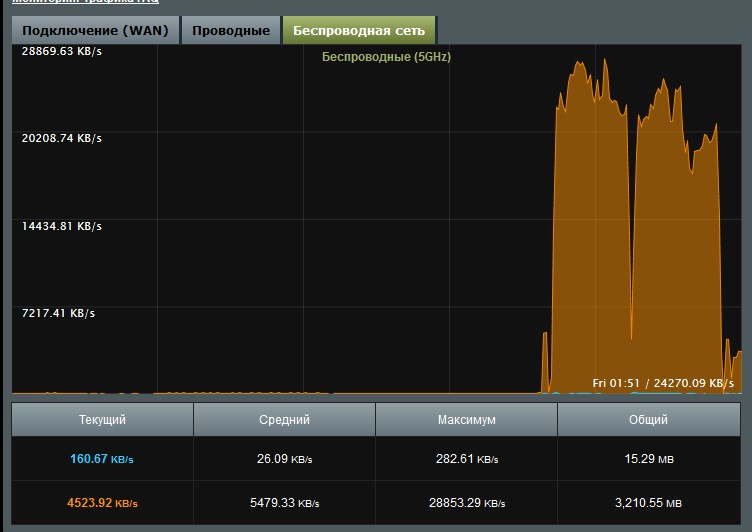The height and width of the screenshot is (532, 752).
Task: Switch to the Проводные tab
Action: (231, 31)
